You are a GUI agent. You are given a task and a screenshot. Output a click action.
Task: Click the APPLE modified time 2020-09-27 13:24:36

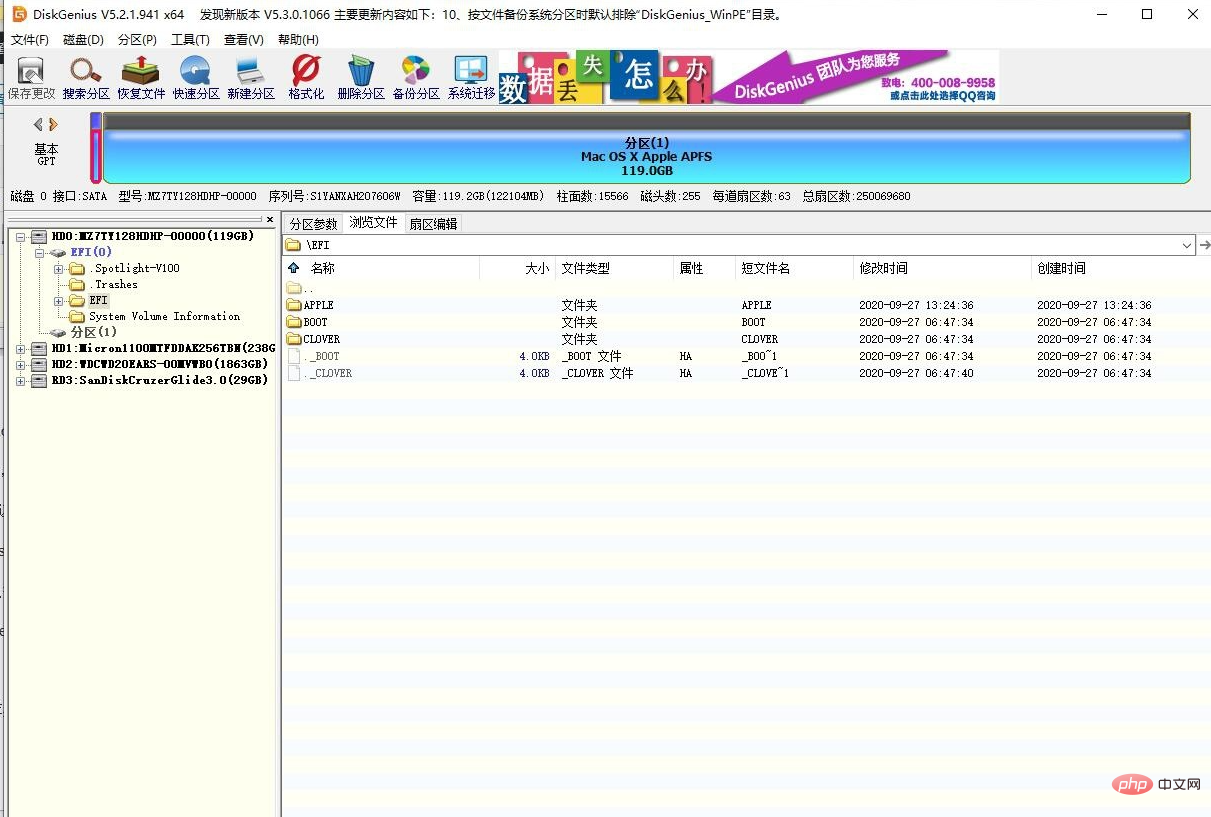pos(916,305)
